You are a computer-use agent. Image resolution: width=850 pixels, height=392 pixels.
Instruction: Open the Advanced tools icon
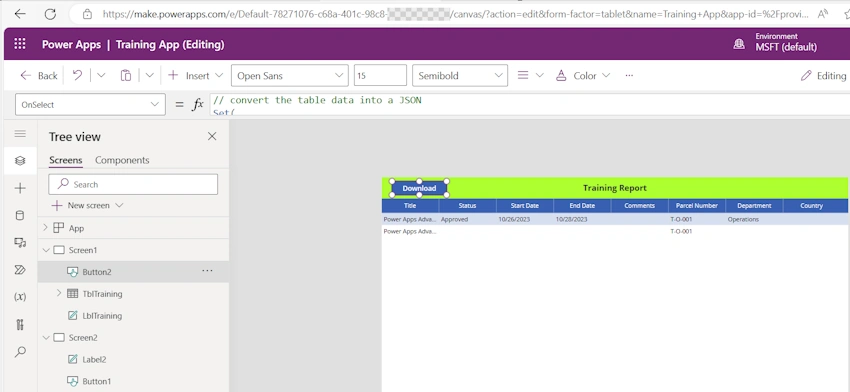tap(20, 325)
